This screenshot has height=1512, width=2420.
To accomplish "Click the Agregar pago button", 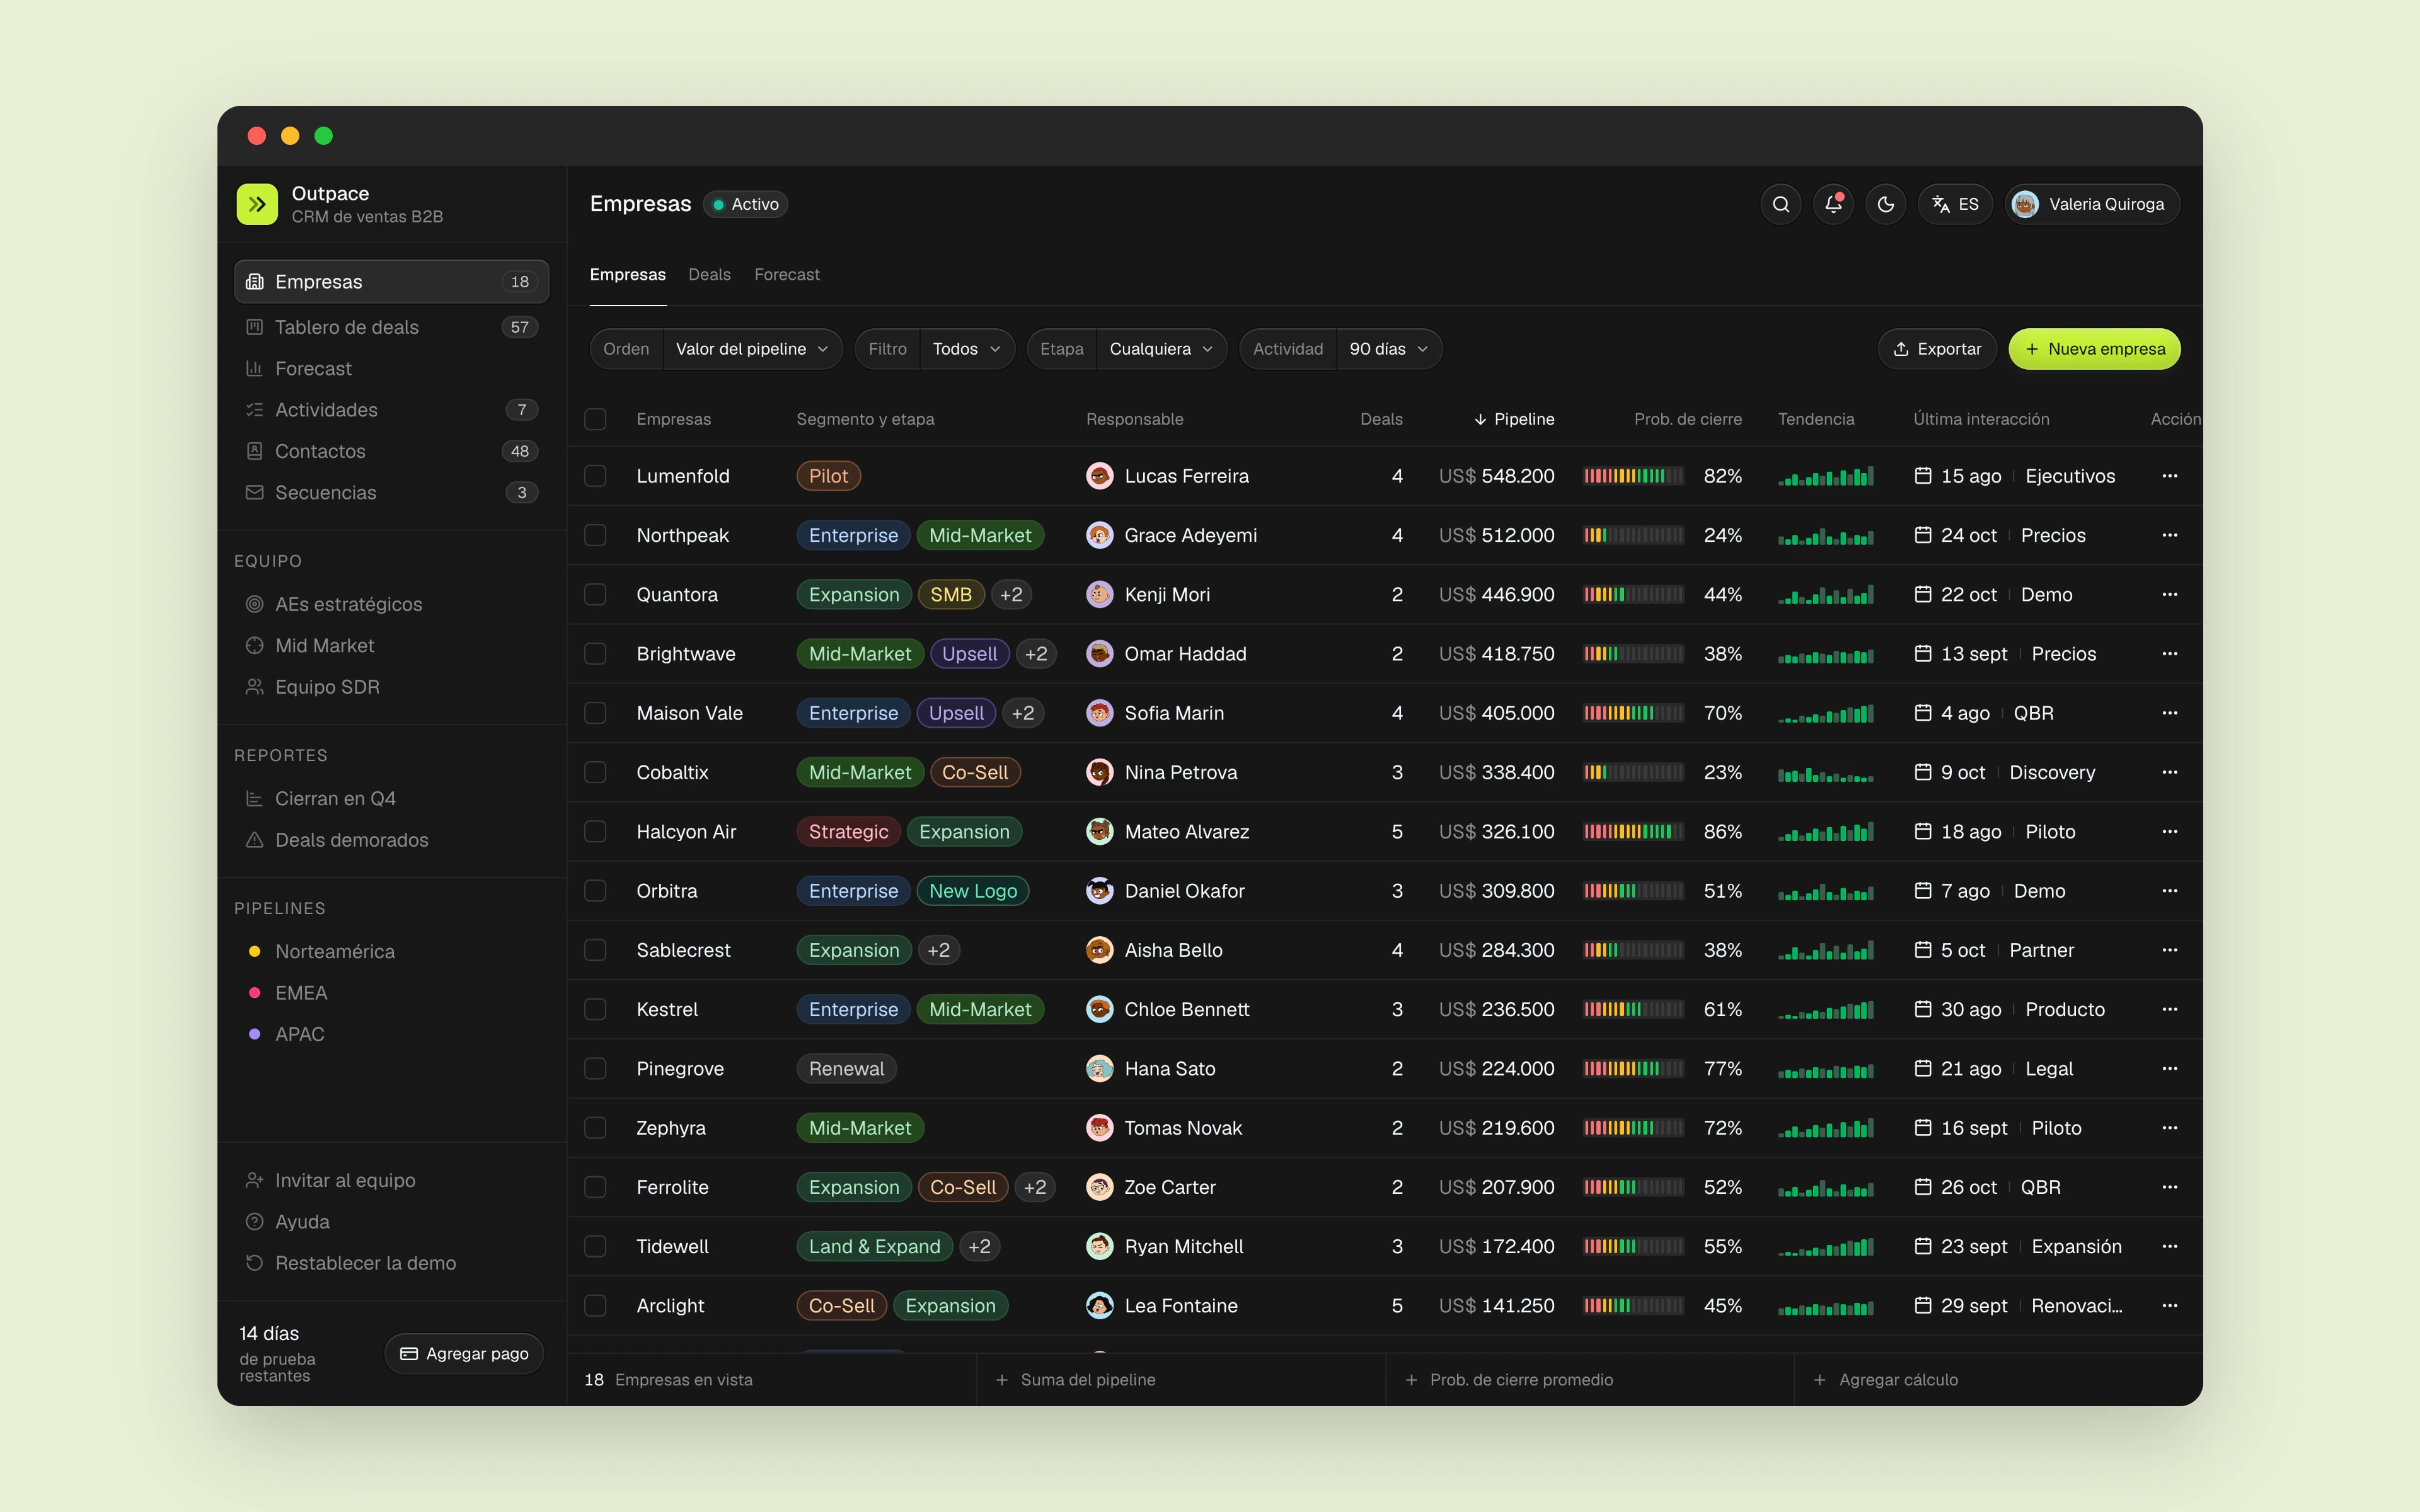I will [464, 1353].
